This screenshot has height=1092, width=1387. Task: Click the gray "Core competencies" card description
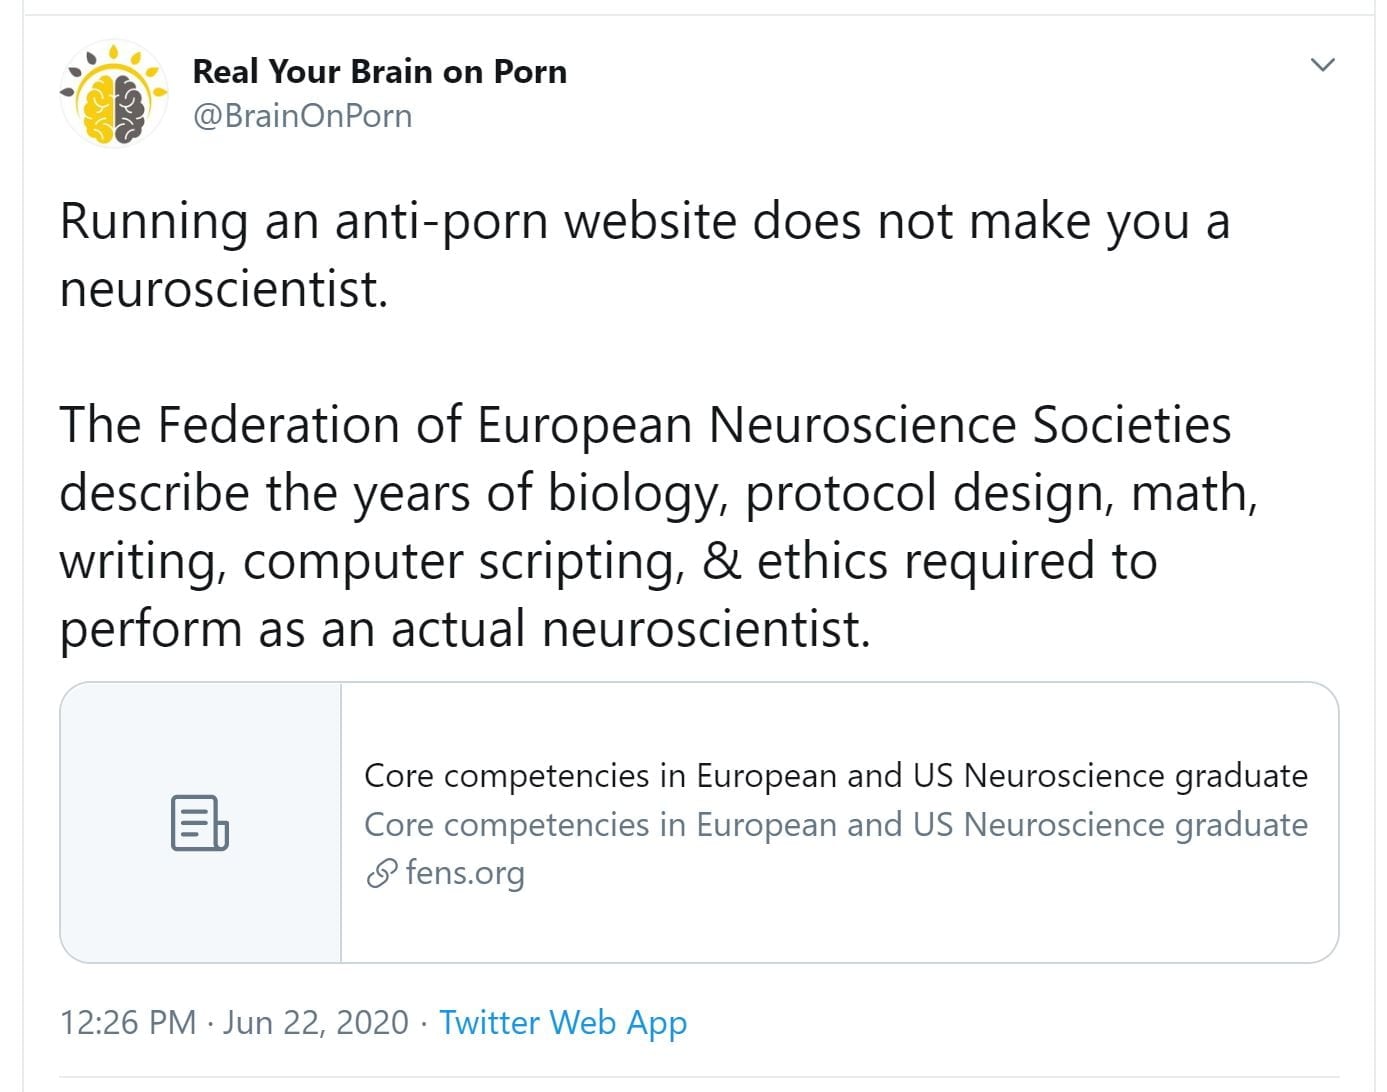pos(835,825)
